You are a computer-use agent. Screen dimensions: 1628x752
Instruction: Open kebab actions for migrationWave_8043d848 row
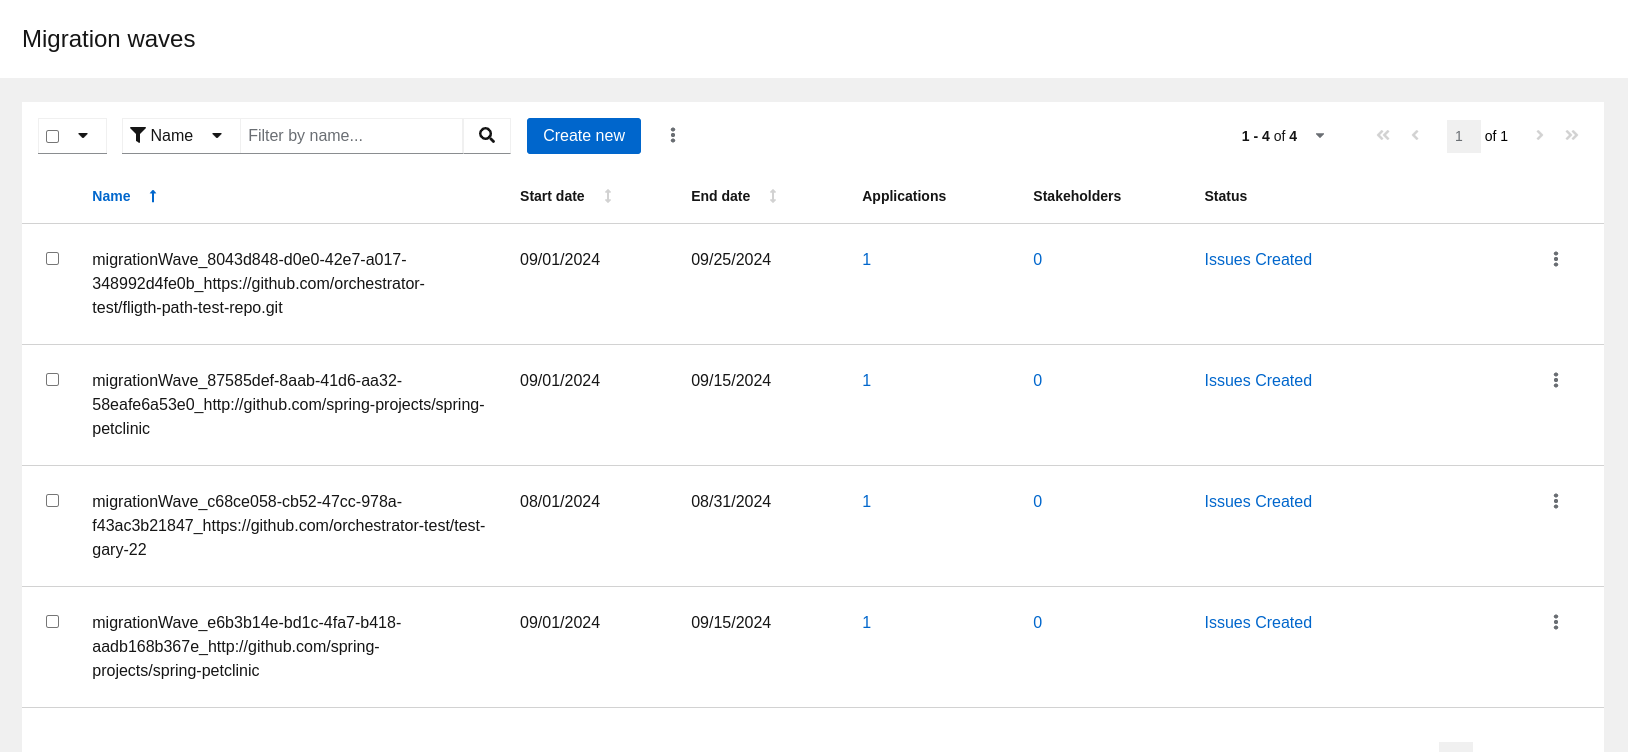click(1555, 259)
